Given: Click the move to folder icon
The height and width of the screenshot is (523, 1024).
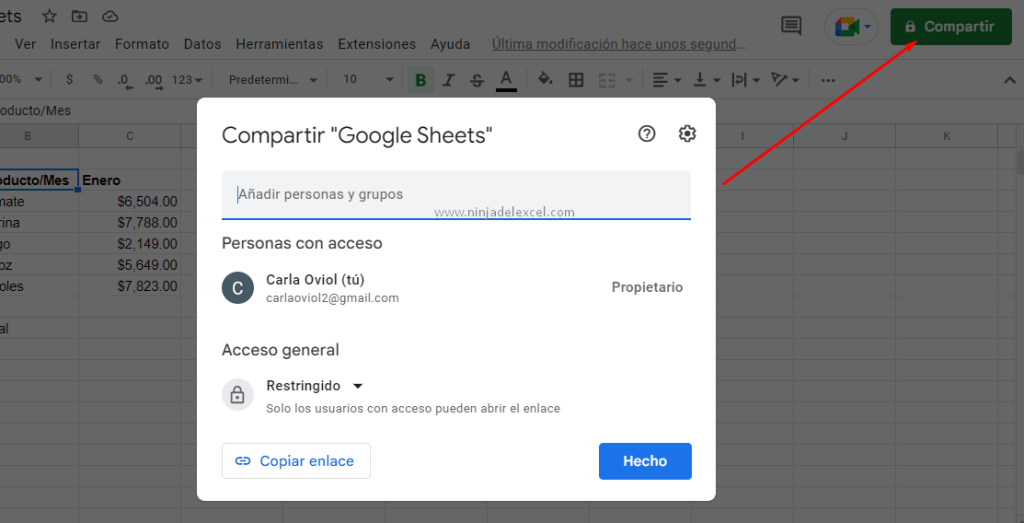Looking at the screenshot, I should click(x=80, y=17).
